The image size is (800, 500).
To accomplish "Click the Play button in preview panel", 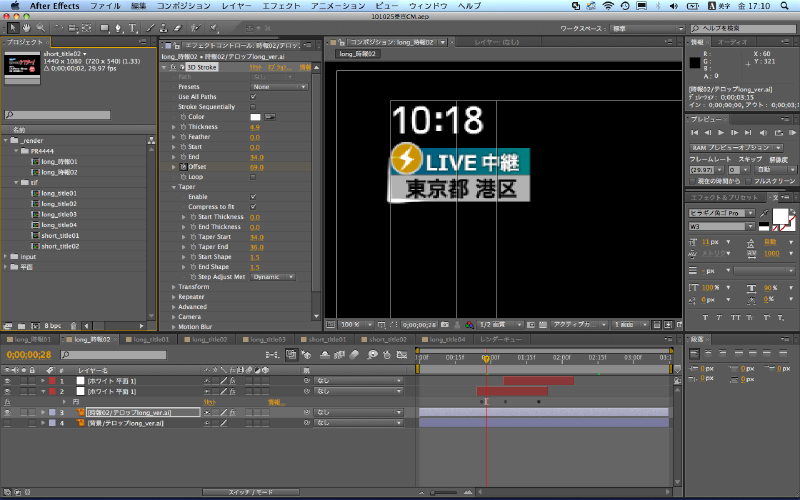I will point(721,132).
